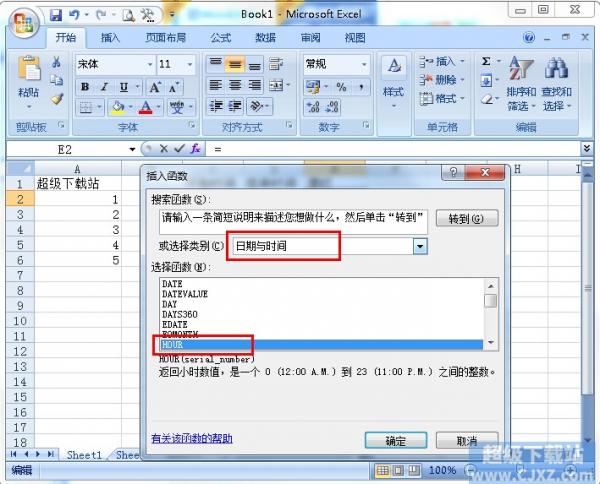Apply cell borders icon
Viewport: 600px width, 484px height.
pos(85,108)
